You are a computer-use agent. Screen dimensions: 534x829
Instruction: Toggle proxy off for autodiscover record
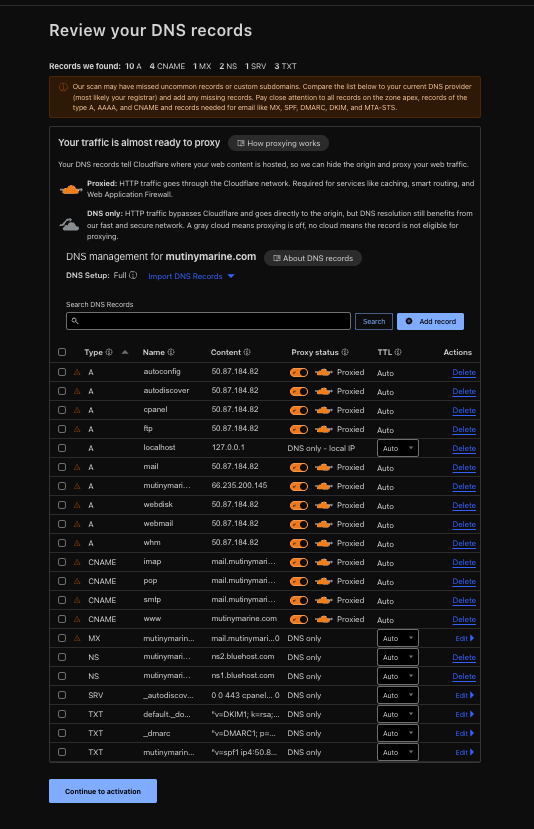click(x=299, y=391)
